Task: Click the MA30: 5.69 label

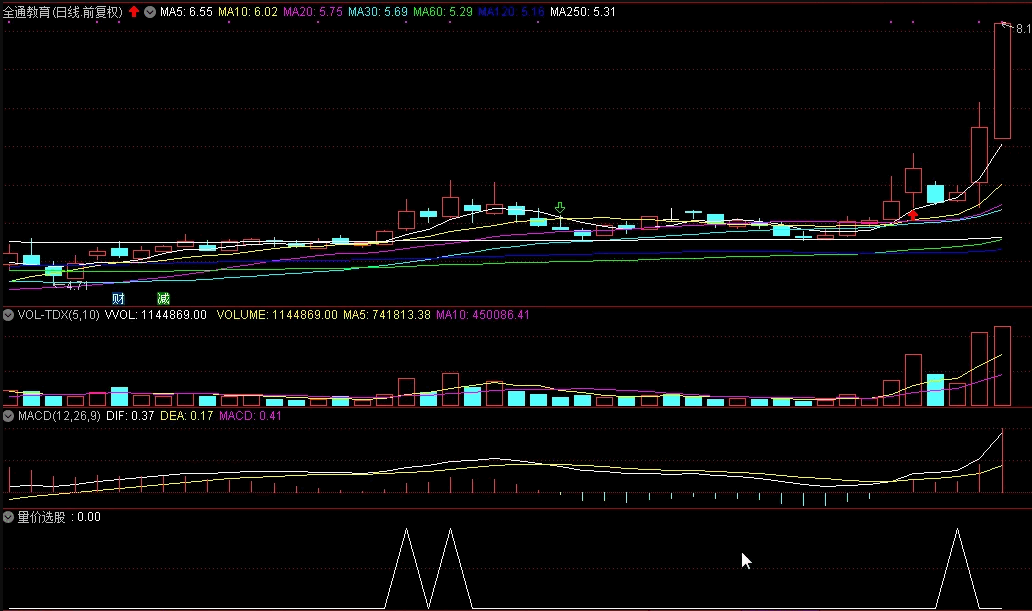Action: [x=378, y=12]
